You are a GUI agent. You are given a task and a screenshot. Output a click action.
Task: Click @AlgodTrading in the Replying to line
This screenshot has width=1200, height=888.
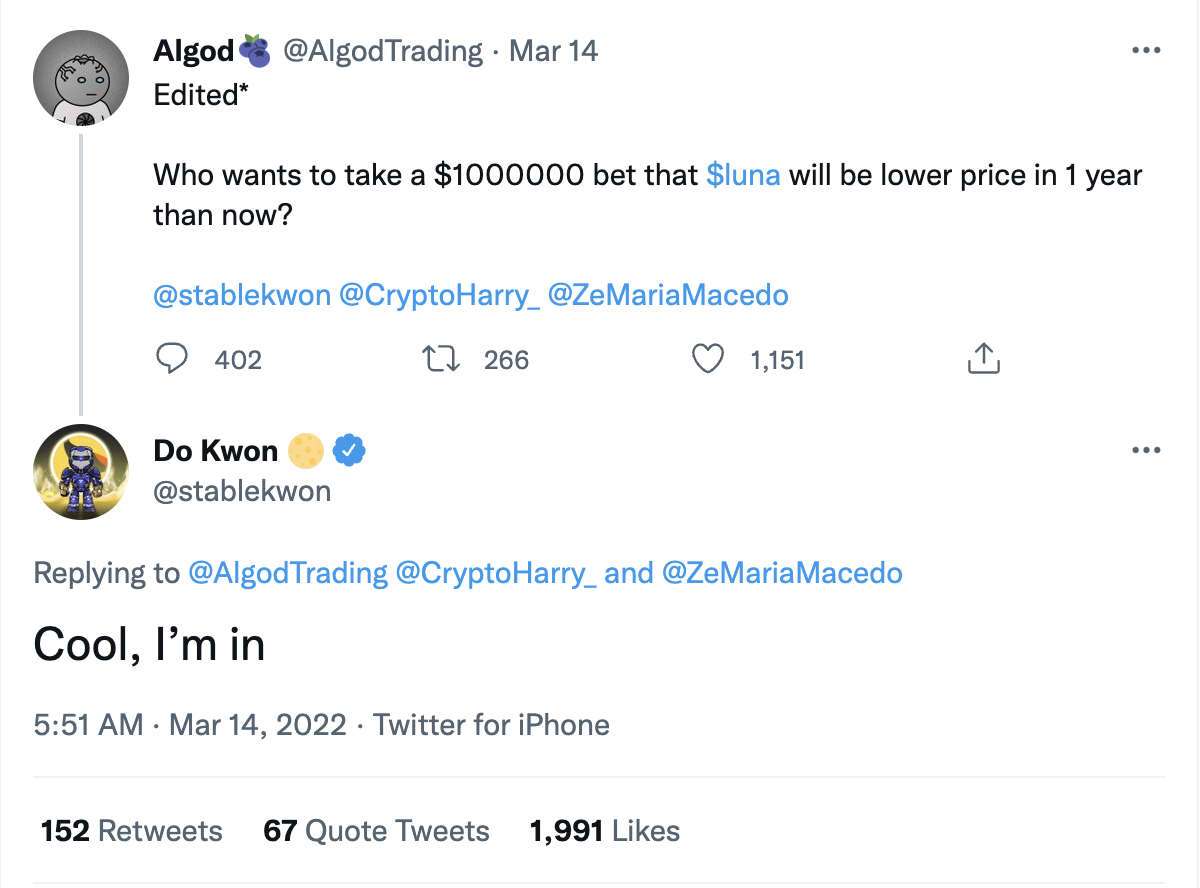pos(288,573)
